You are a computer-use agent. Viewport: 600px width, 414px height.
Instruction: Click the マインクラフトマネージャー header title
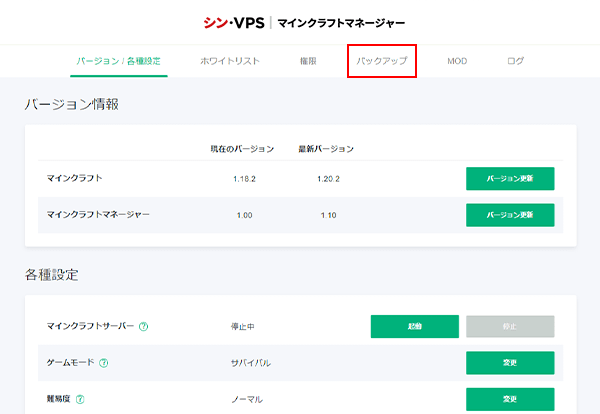coord(341,23)
